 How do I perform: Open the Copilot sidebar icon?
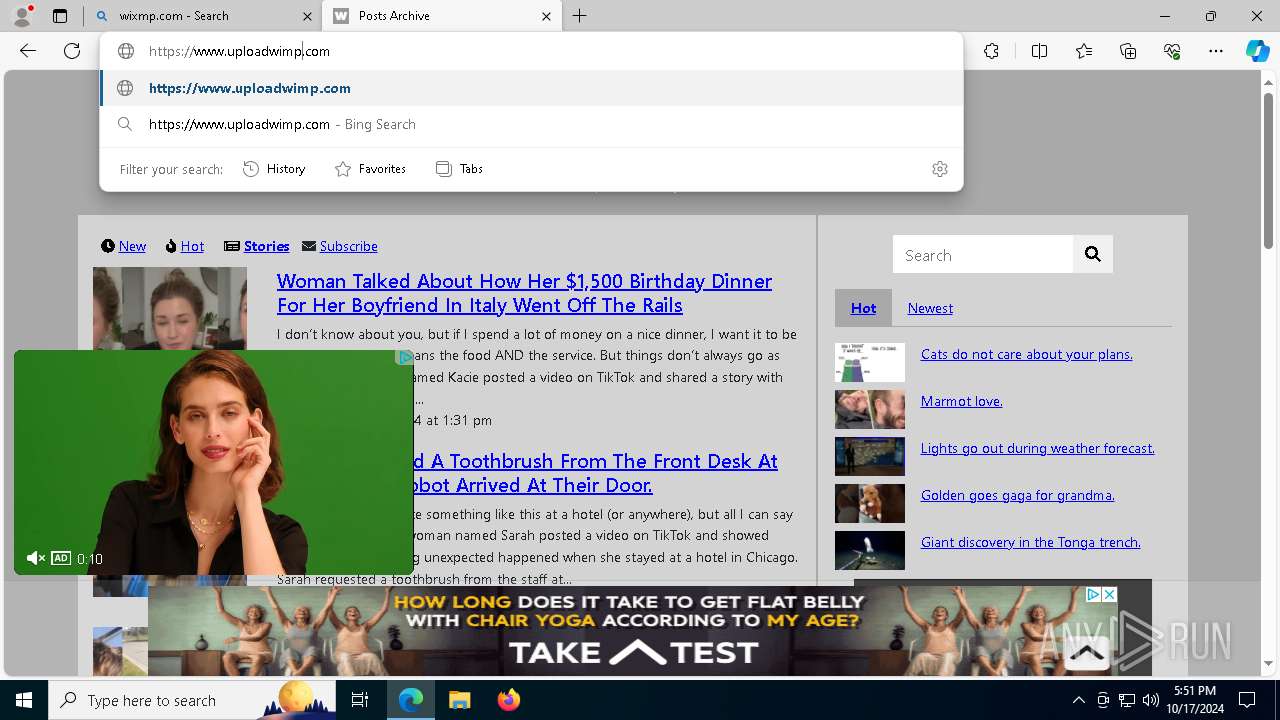pyautogui.click(x=1257, y=51)
